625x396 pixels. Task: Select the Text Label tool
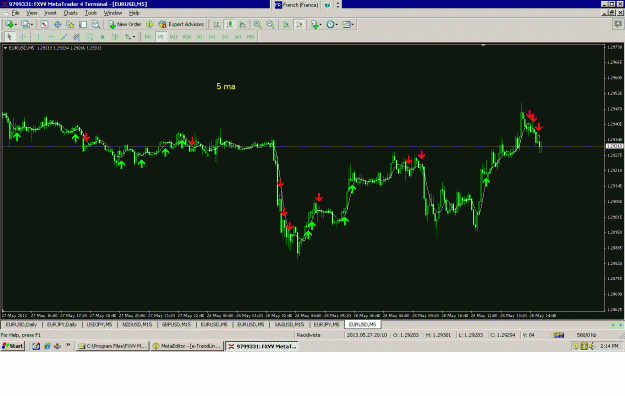115,37
